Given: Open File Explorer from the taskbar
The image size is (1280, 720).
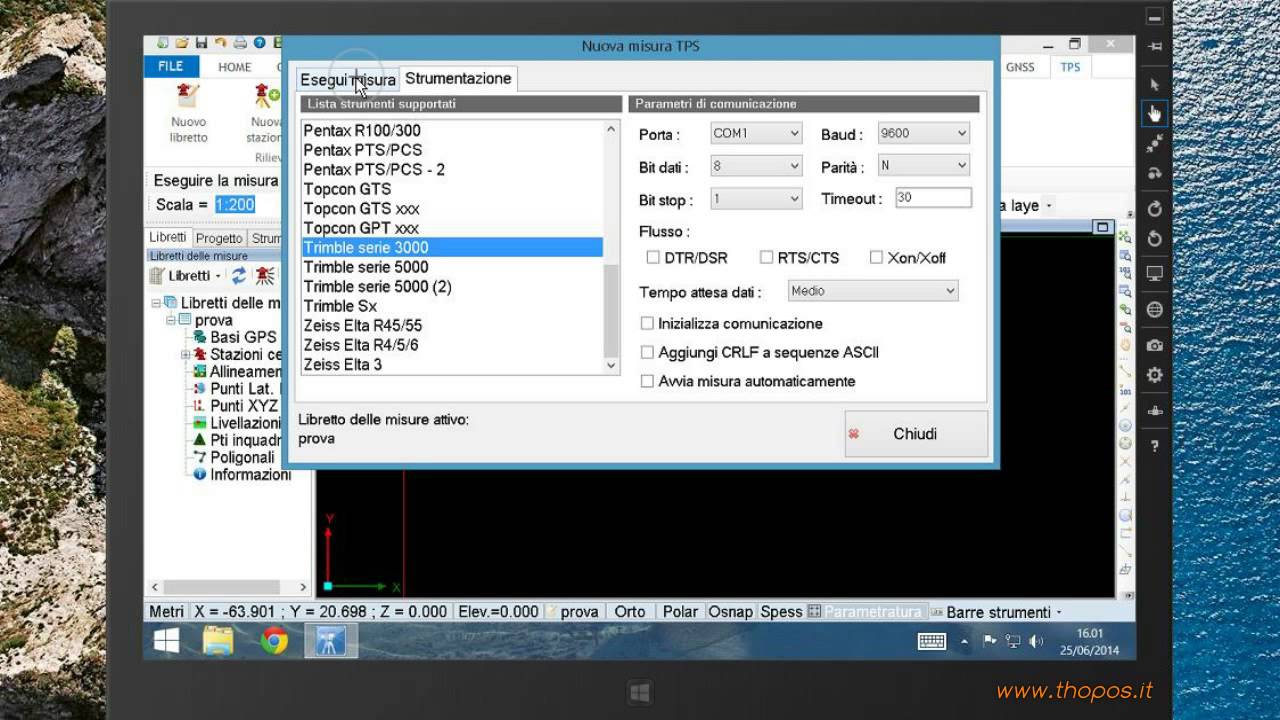Looking at the screenshot, I should pos(218,641).
